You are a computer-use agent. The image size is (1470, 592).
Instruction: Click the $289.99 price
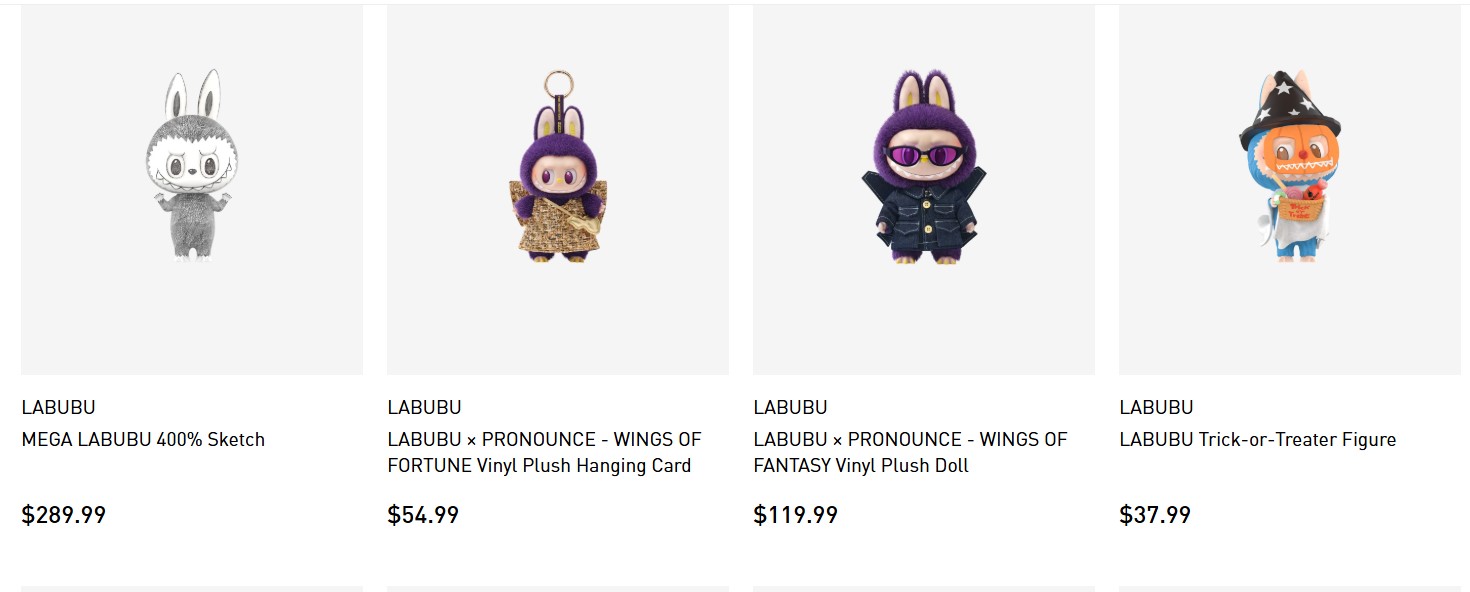pyautogui.click(x=64, y=515)
